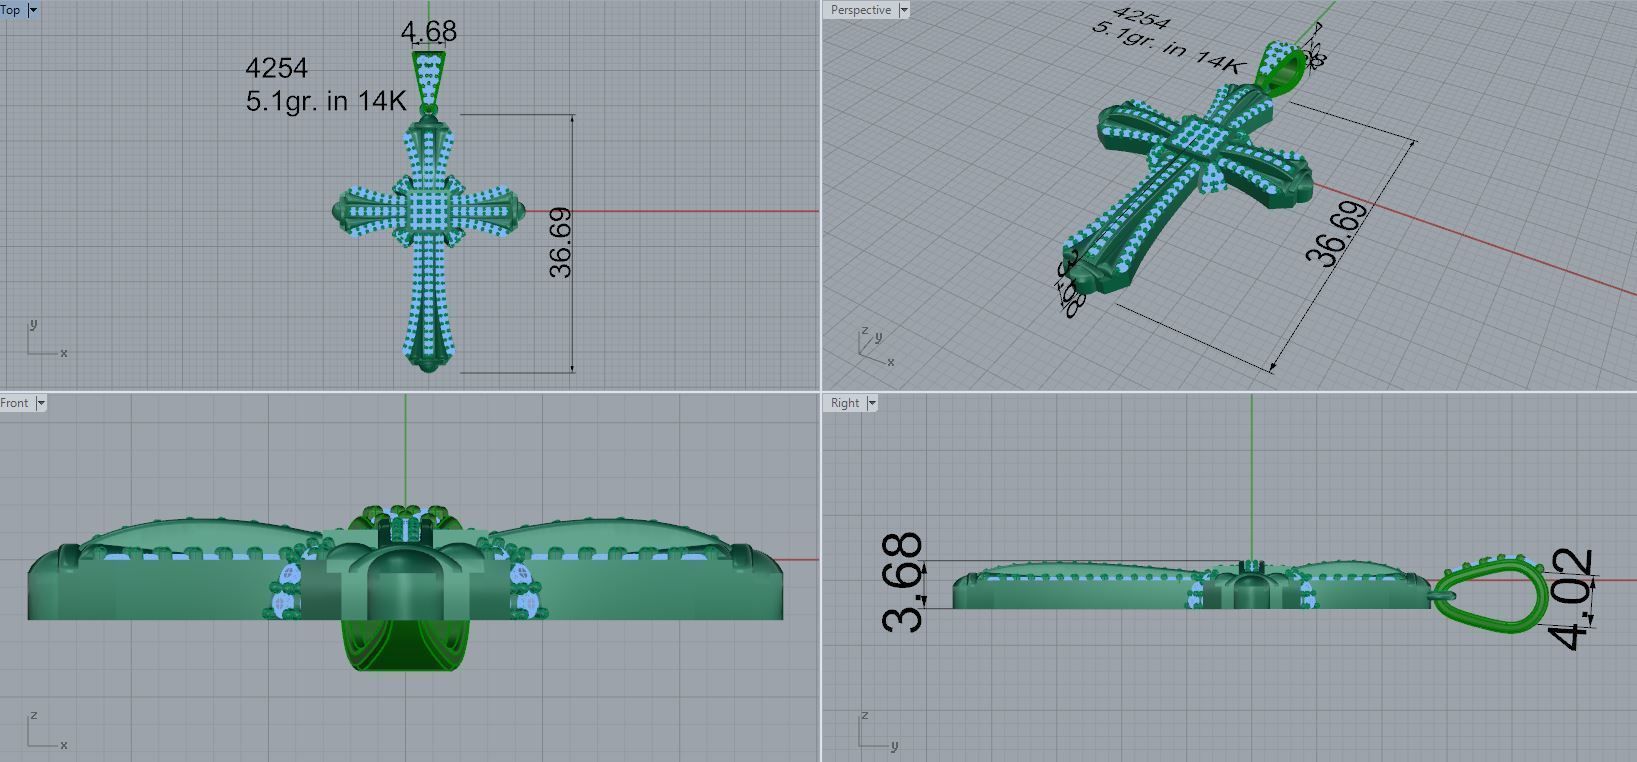Image resolution: width=1637 pixels, height=762 pixels.
Task: Click the '5.1gr. in 14K' text in Top view
Action: click(x=326, y=100)
